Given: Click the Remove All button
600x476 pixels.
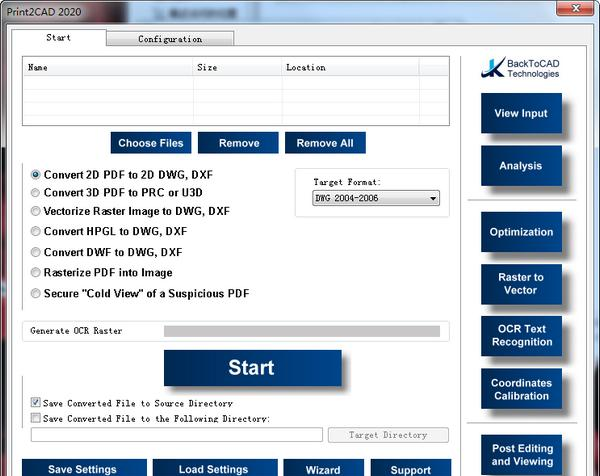Looking at the screenshot, I should pyautogui.click(x=325, y=143).
